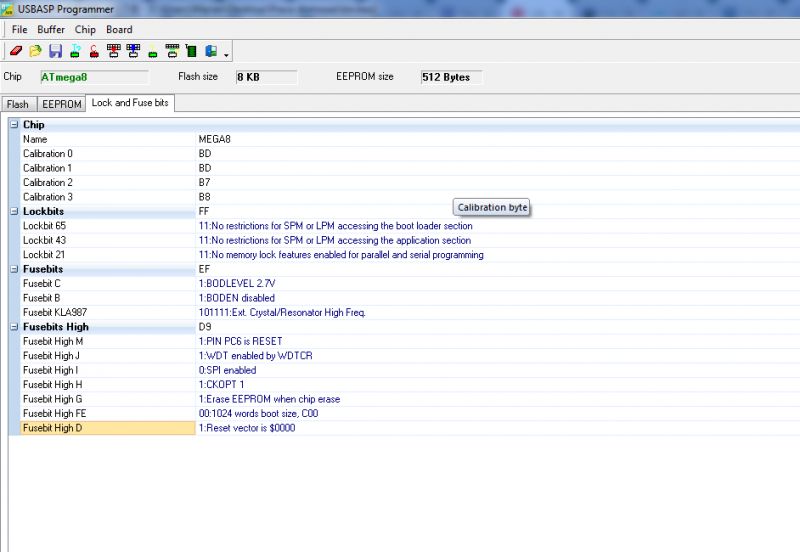Collapse the Fusebits section
Screen dimensions: 800x552
(x=14, y=269)
